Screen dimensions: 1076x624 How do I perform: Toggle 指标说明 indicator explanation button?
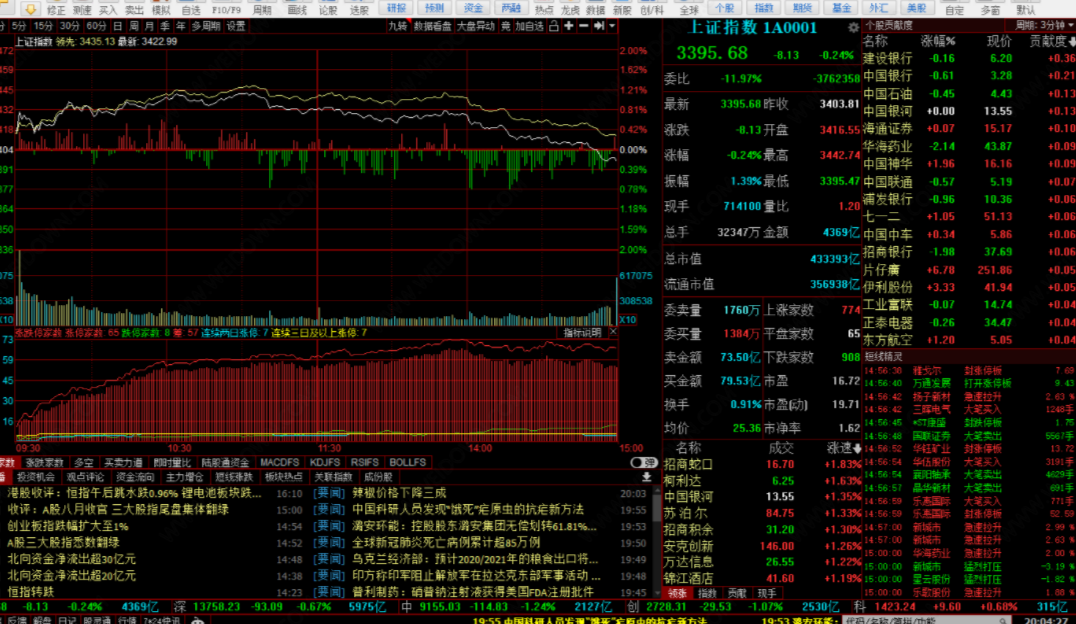click(x=582, y=332)
